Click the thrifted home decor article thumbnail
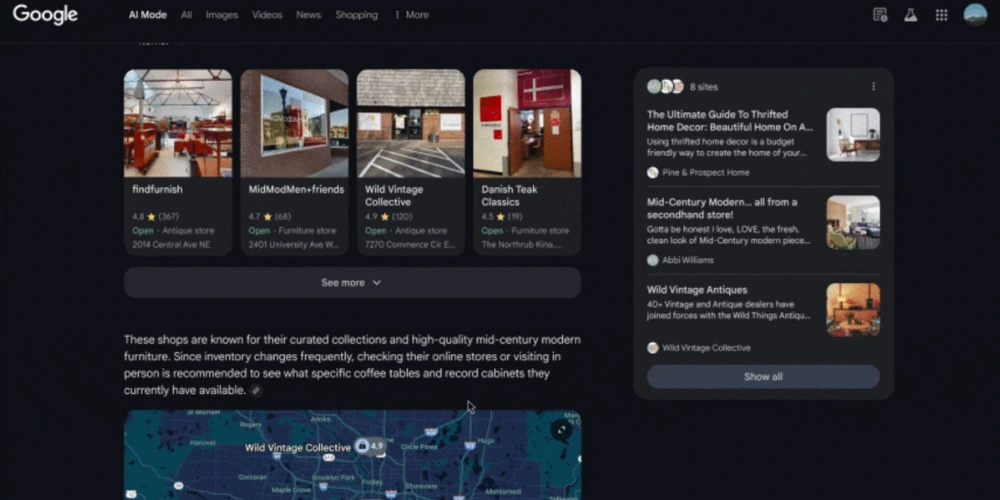The width and height of the screenshot is (1000, 500). click(x=853, y=135)
